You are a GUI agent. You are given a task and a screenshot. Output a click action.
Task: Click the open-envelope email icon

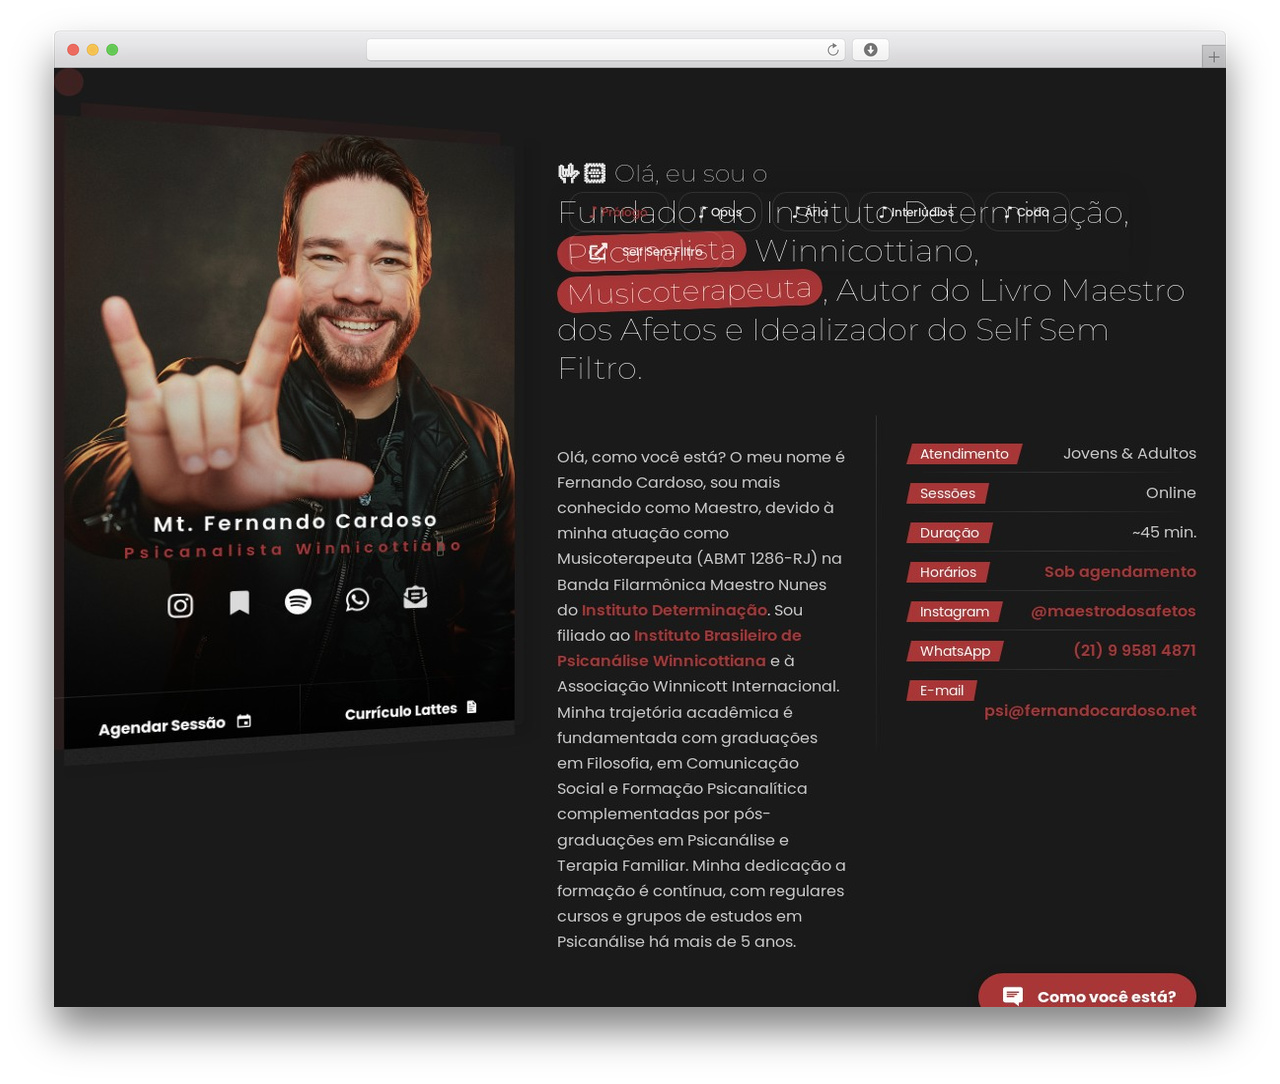point(415,597)
